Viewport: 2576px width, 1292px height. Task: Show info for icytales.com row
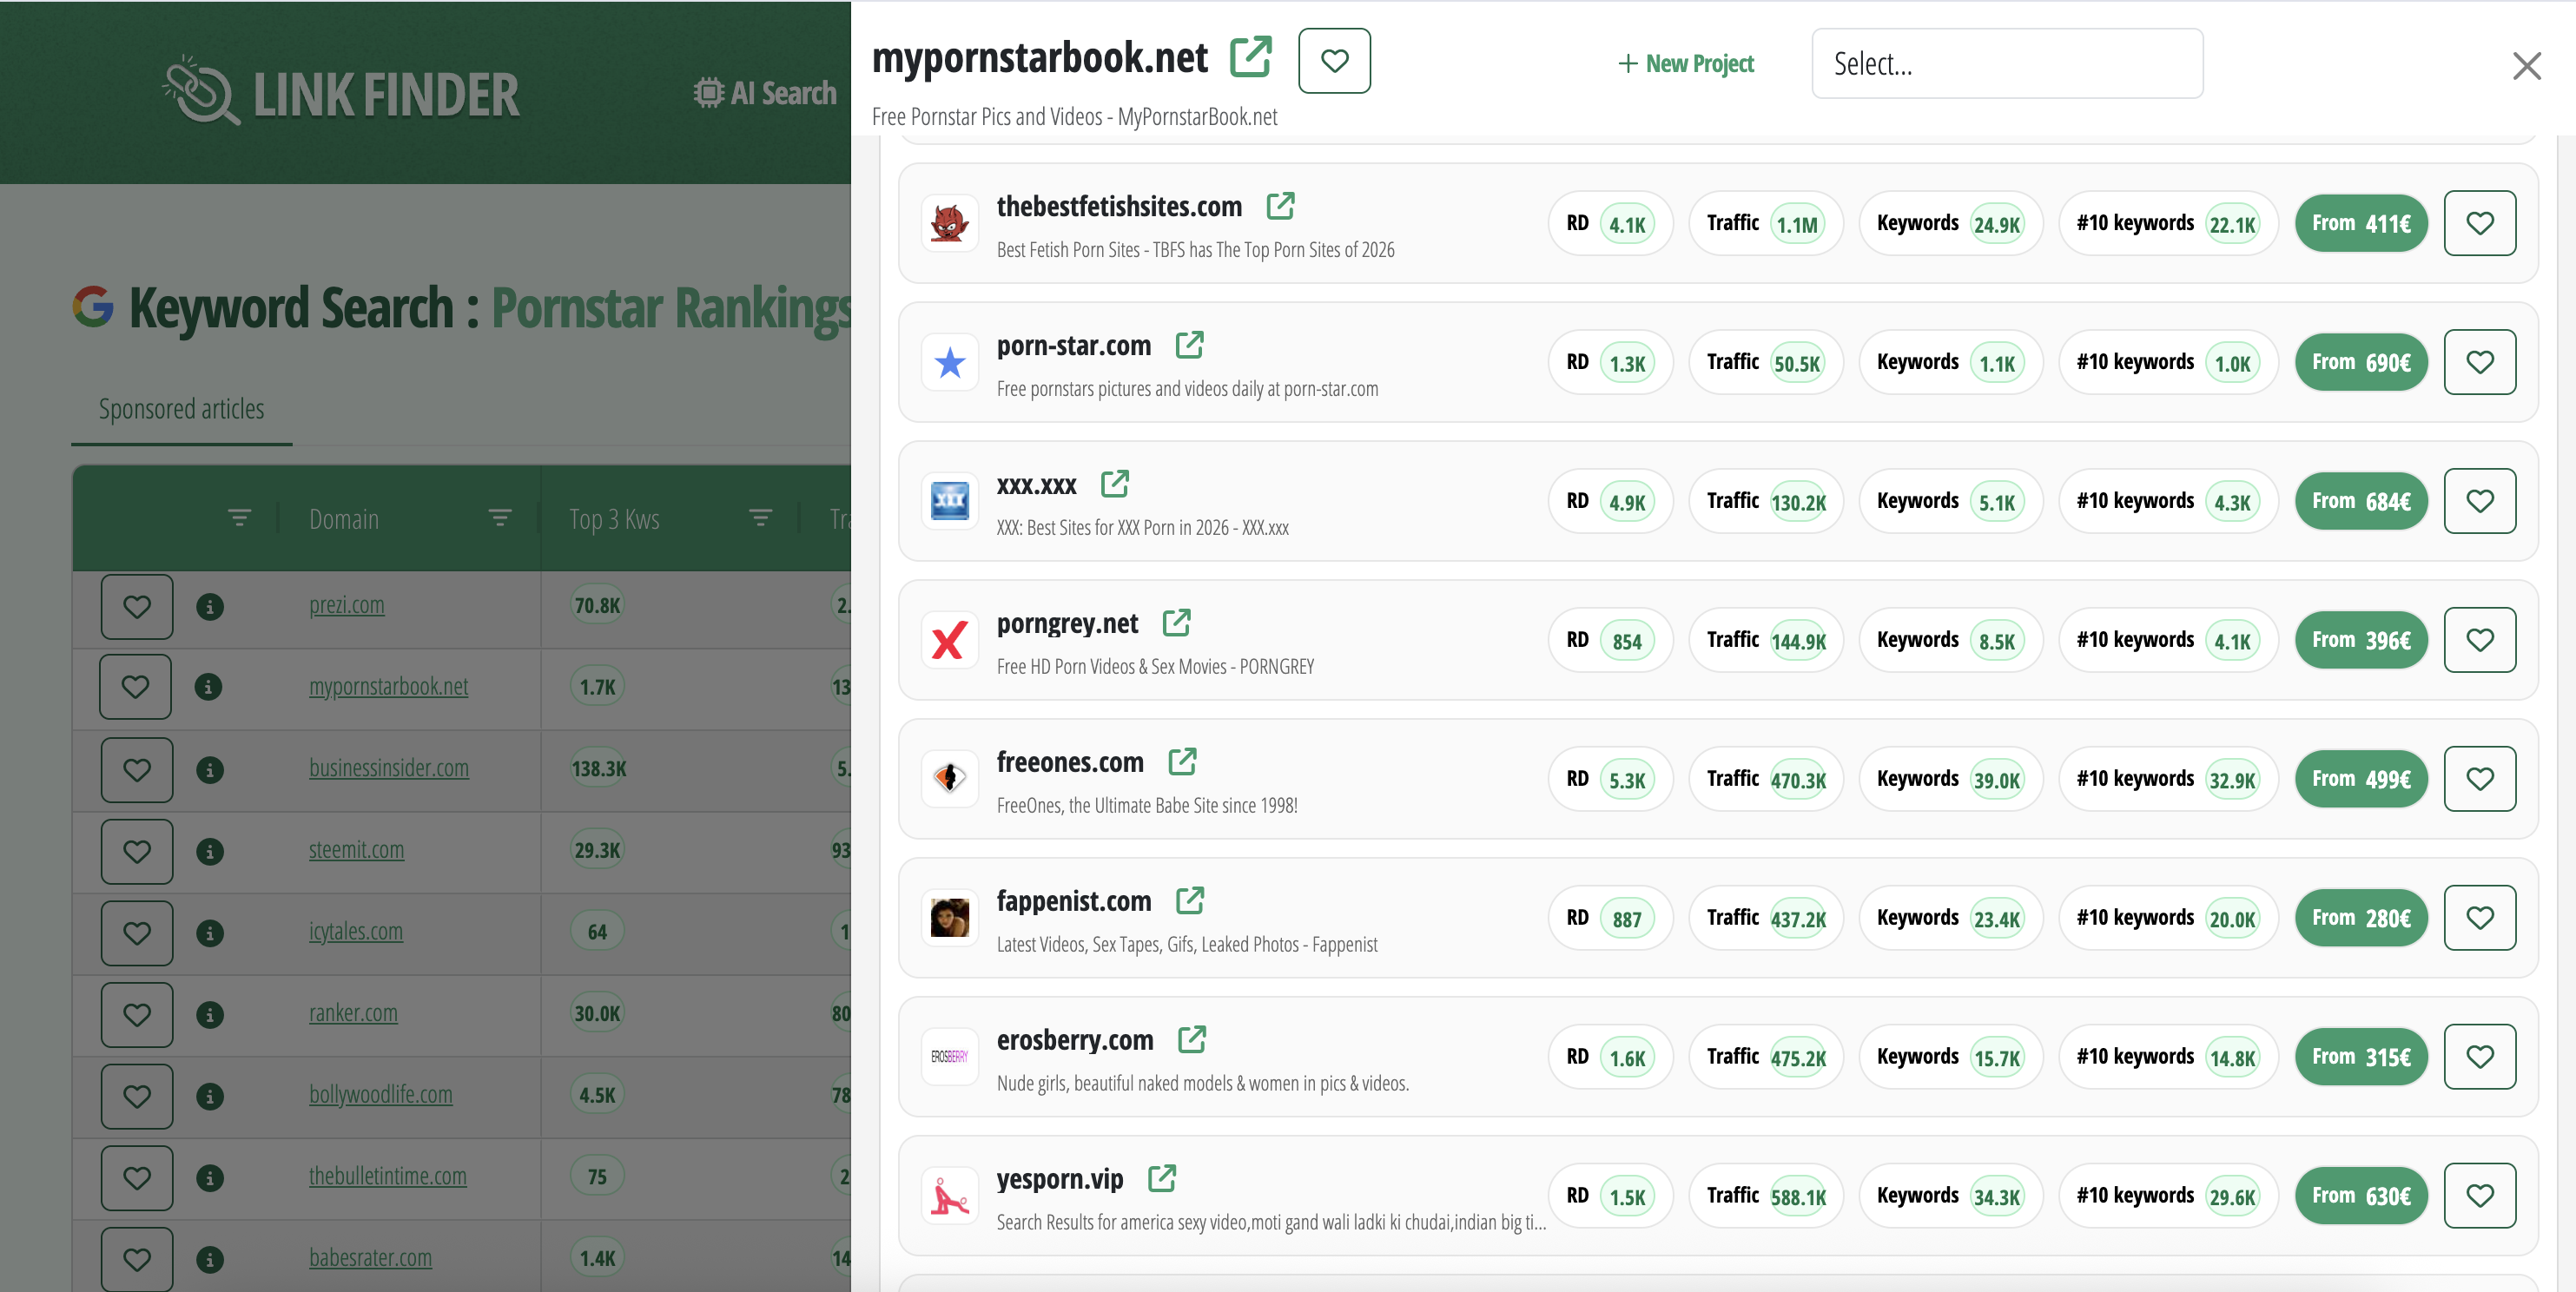209,932
